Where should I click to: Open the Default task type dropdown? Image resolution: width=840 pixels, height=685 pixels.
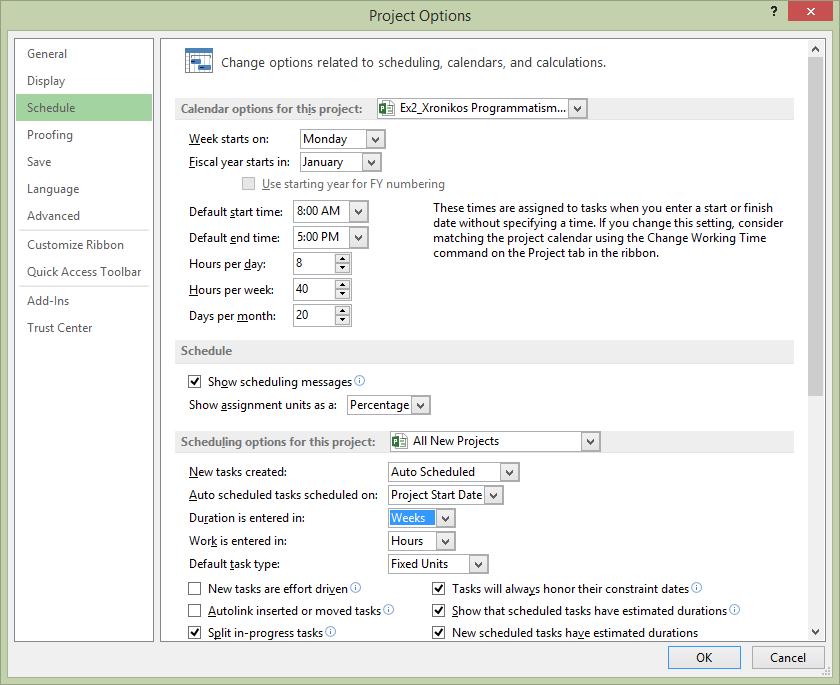[478, 564]
